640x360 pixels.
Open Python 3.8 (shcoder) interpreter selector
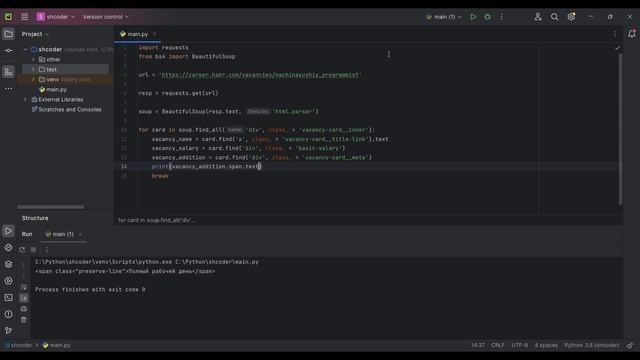coord(591,345)
